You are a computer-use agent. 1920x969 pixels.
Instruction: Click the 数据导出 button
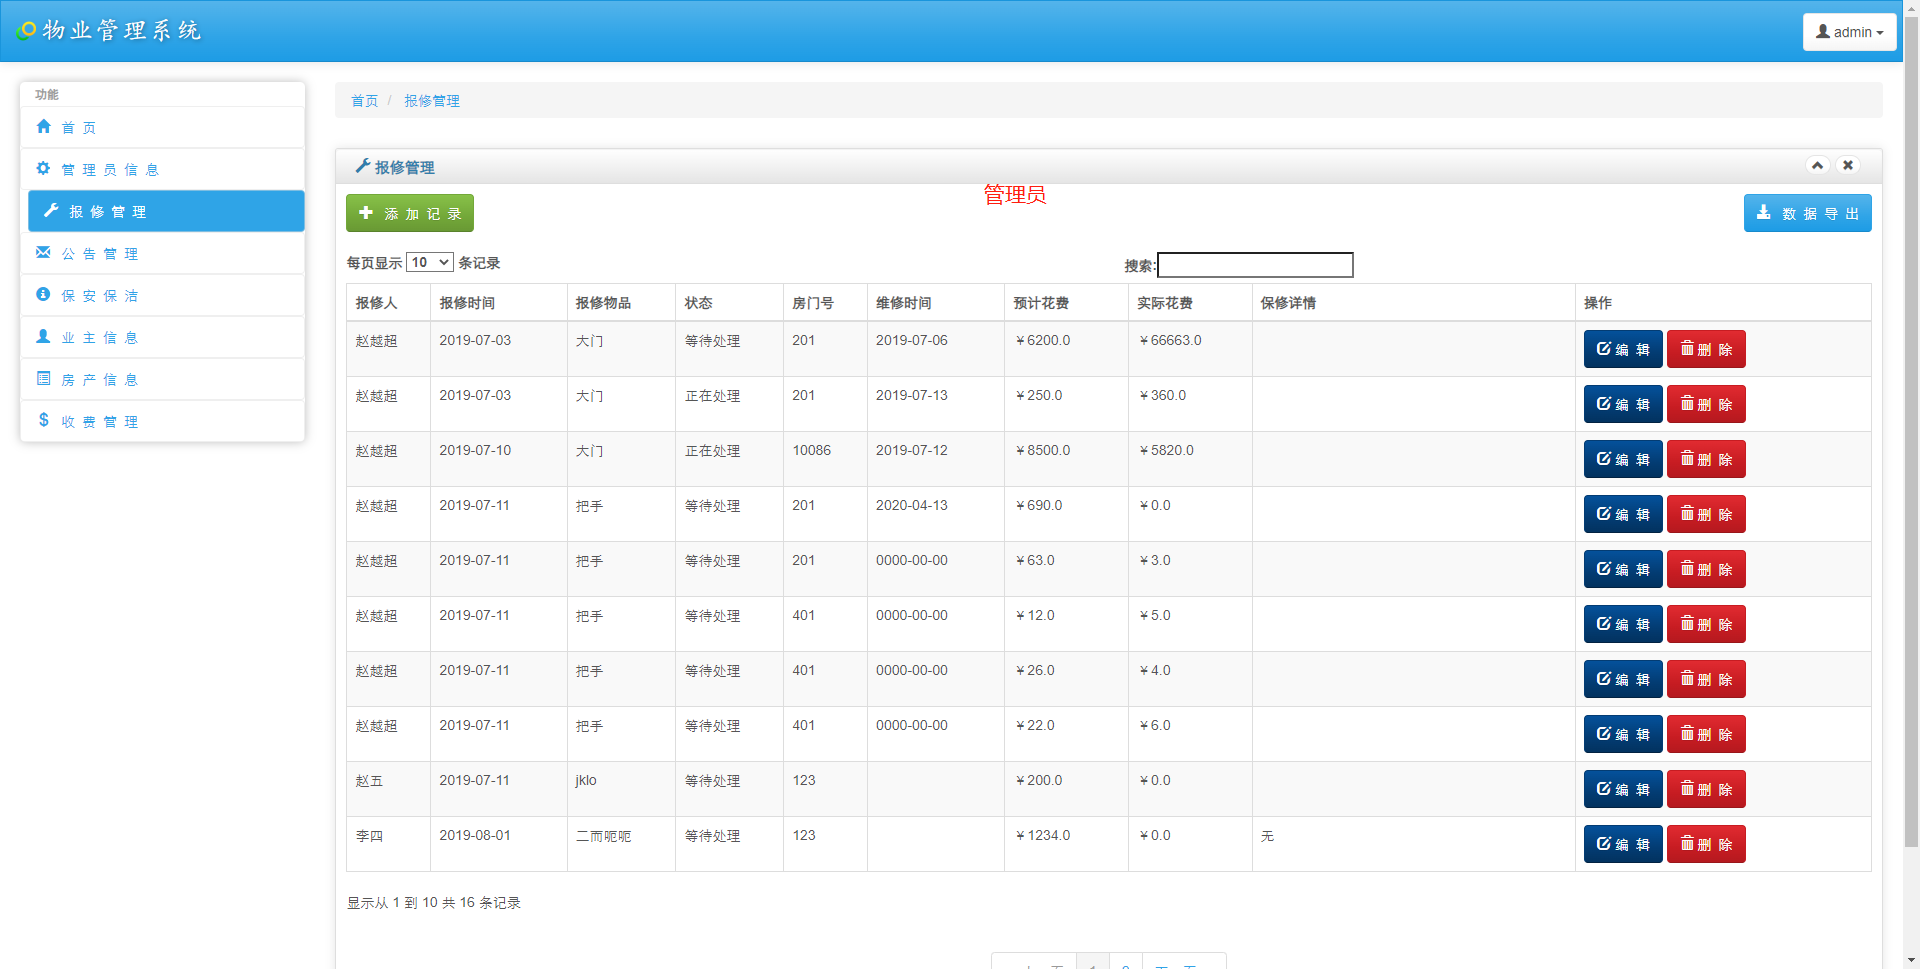(1808, 213)
